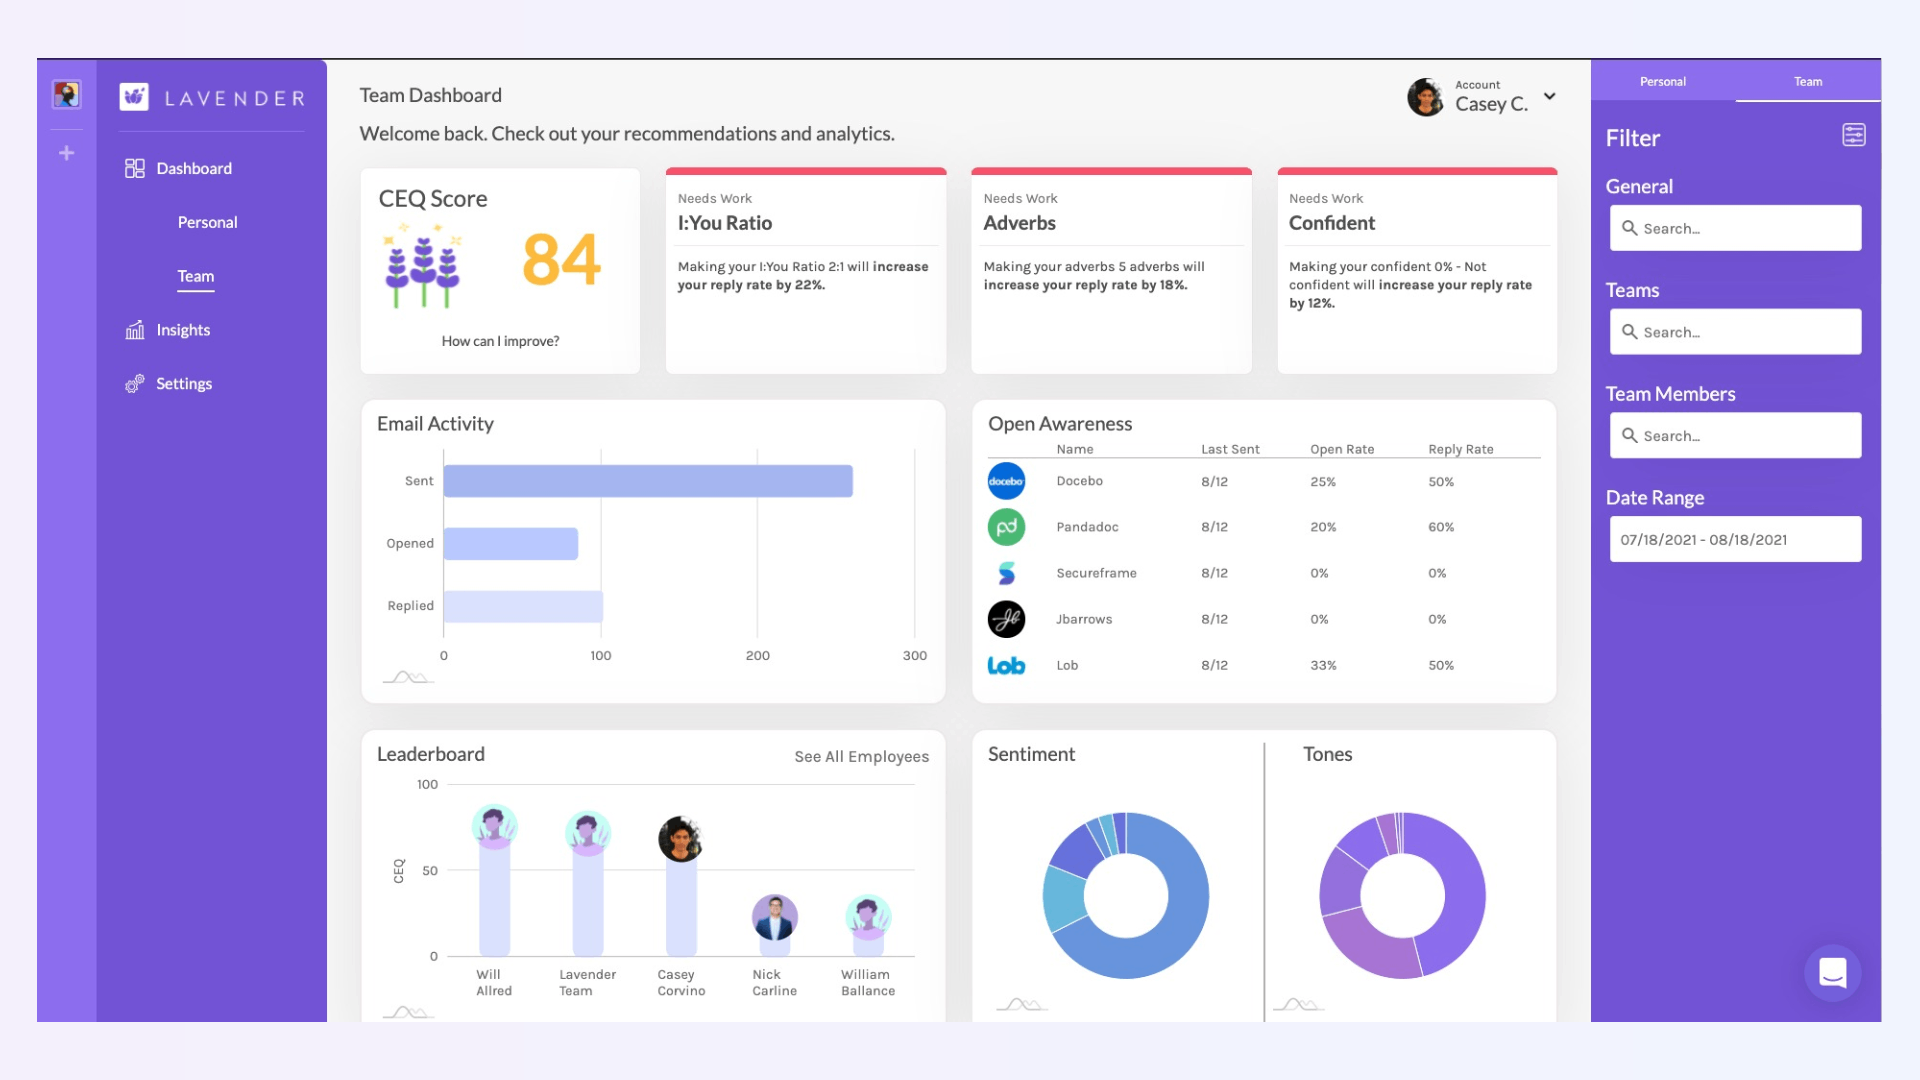Switch to the Personal filter tab

(1662, 82)
